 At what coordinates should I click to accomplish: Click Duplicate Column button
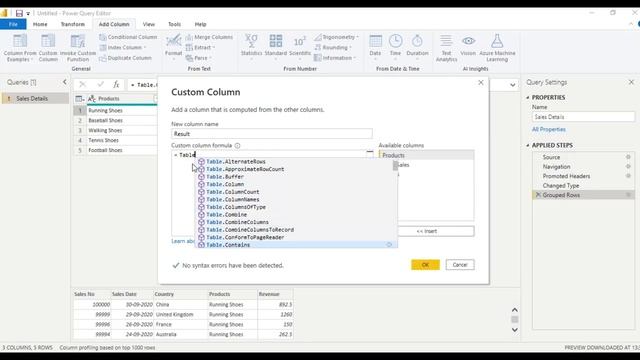(x=125, y=58)
